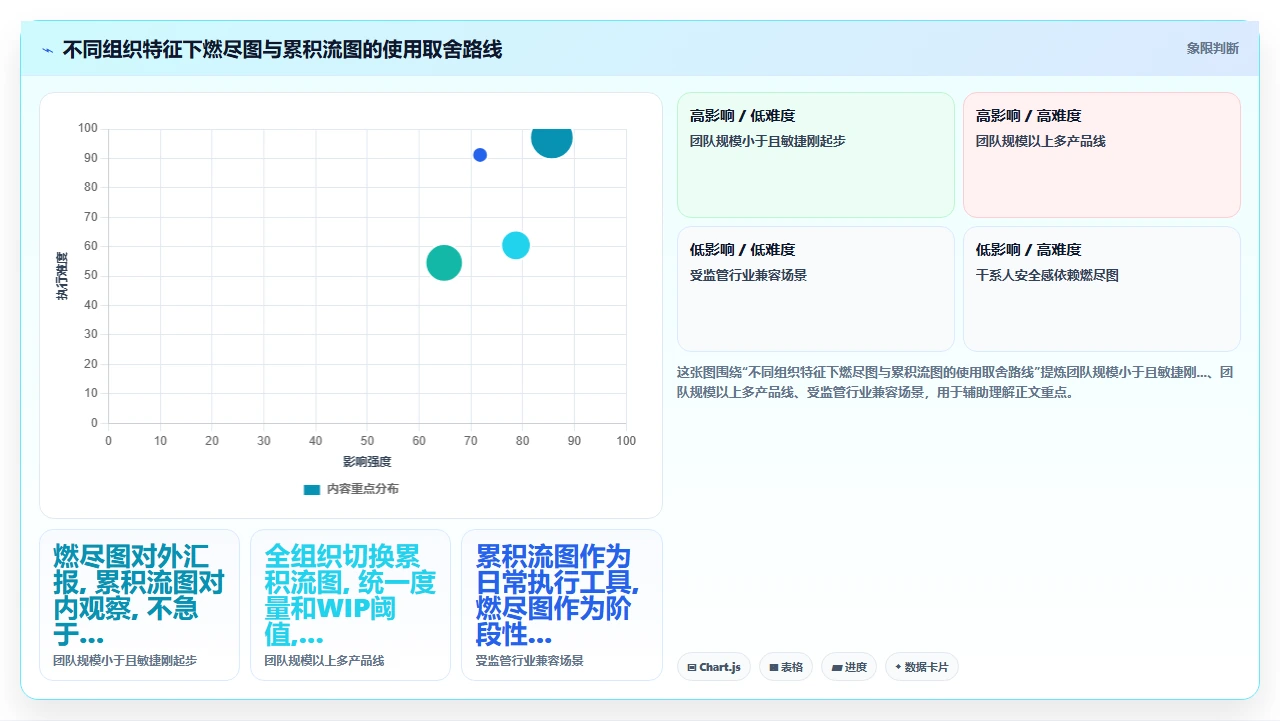This screenshot has height=721, width=1280.
Task: Click the green teal bubble near 55
Action: click(444, 263)
